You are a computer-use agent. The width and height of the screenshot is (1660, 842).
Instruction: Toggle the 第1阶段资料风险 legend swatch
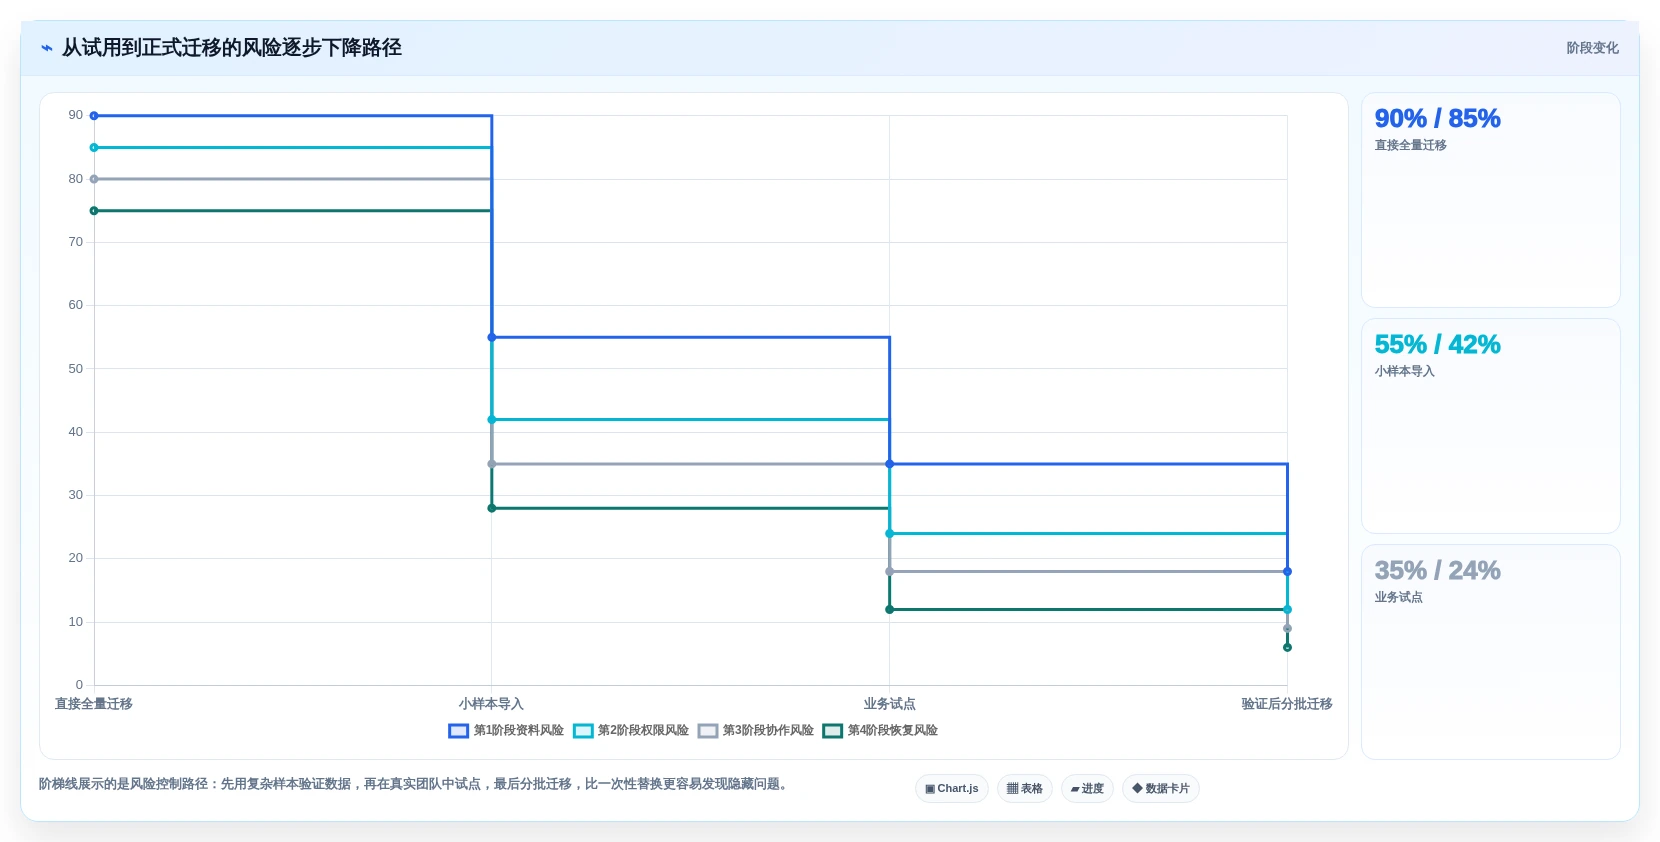click(458, 731)
